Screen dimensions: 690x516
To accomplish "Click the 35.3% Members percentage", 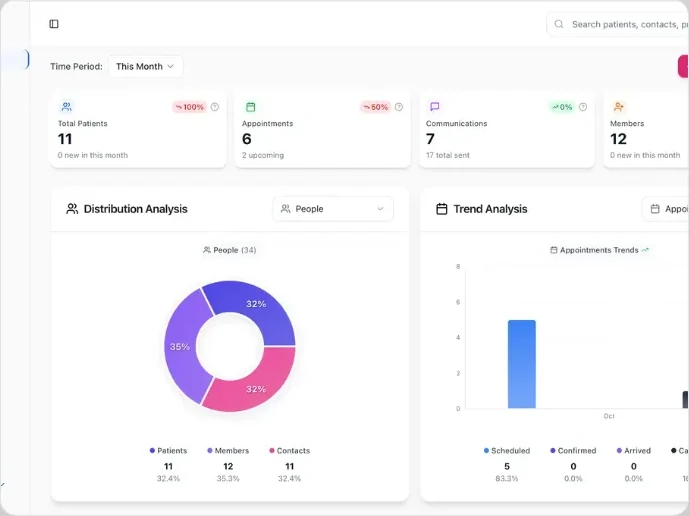I will [228, 479].
